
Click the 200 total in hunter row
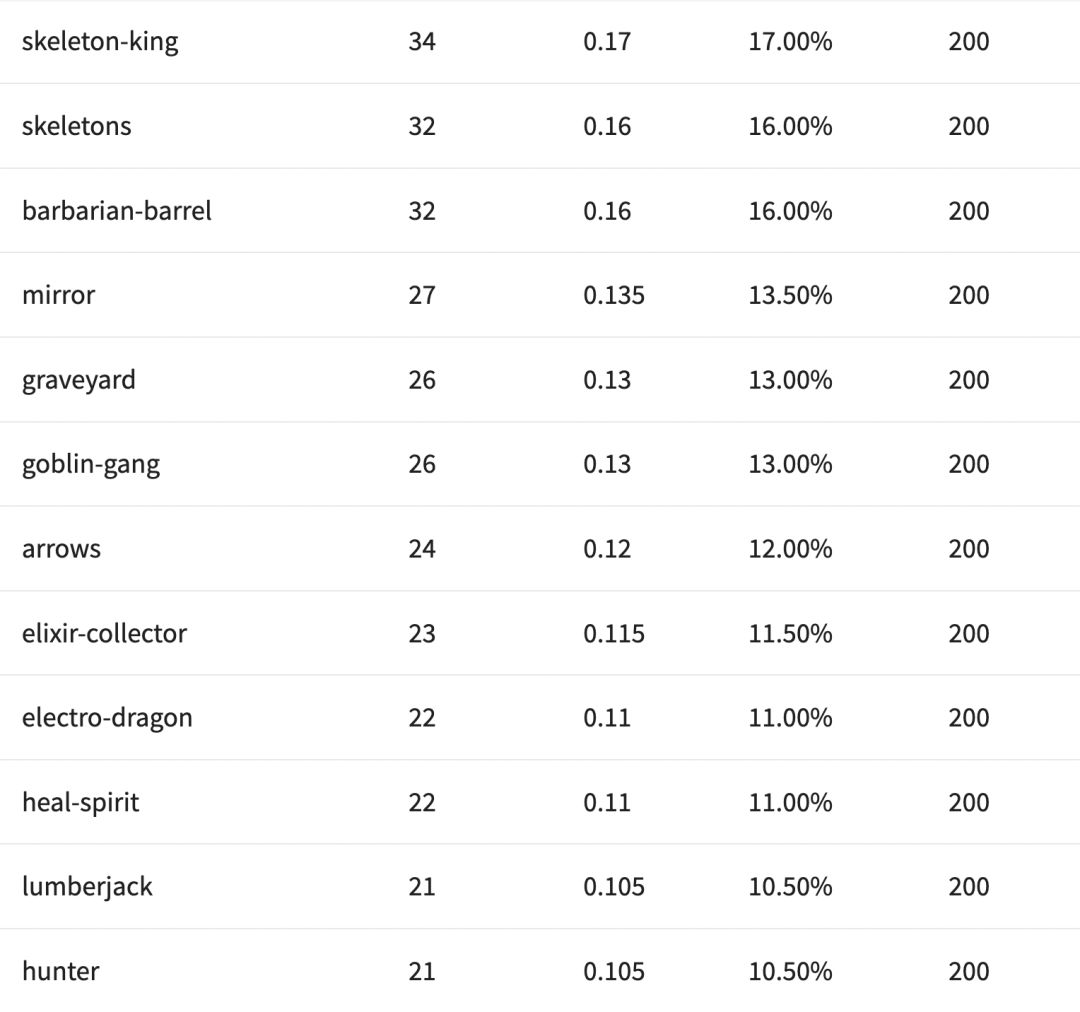pos(968,971)
